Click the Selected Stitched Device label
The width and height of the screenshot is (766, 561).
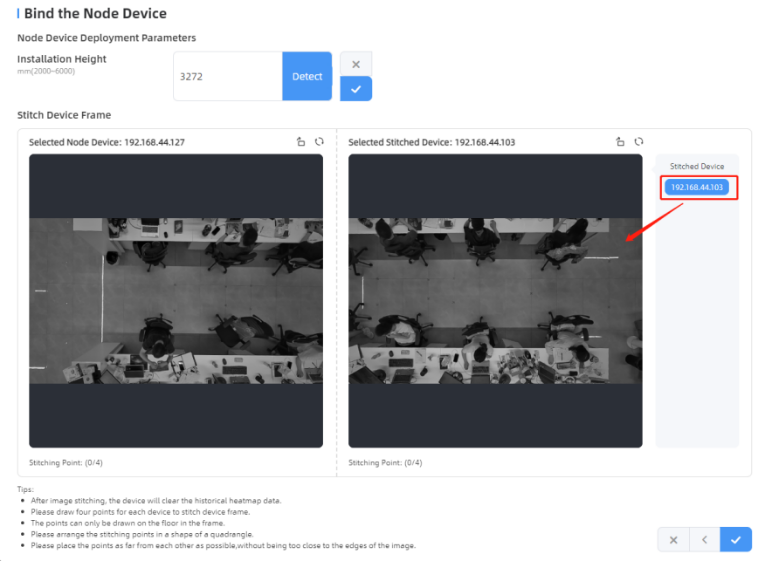click(431, 142)
